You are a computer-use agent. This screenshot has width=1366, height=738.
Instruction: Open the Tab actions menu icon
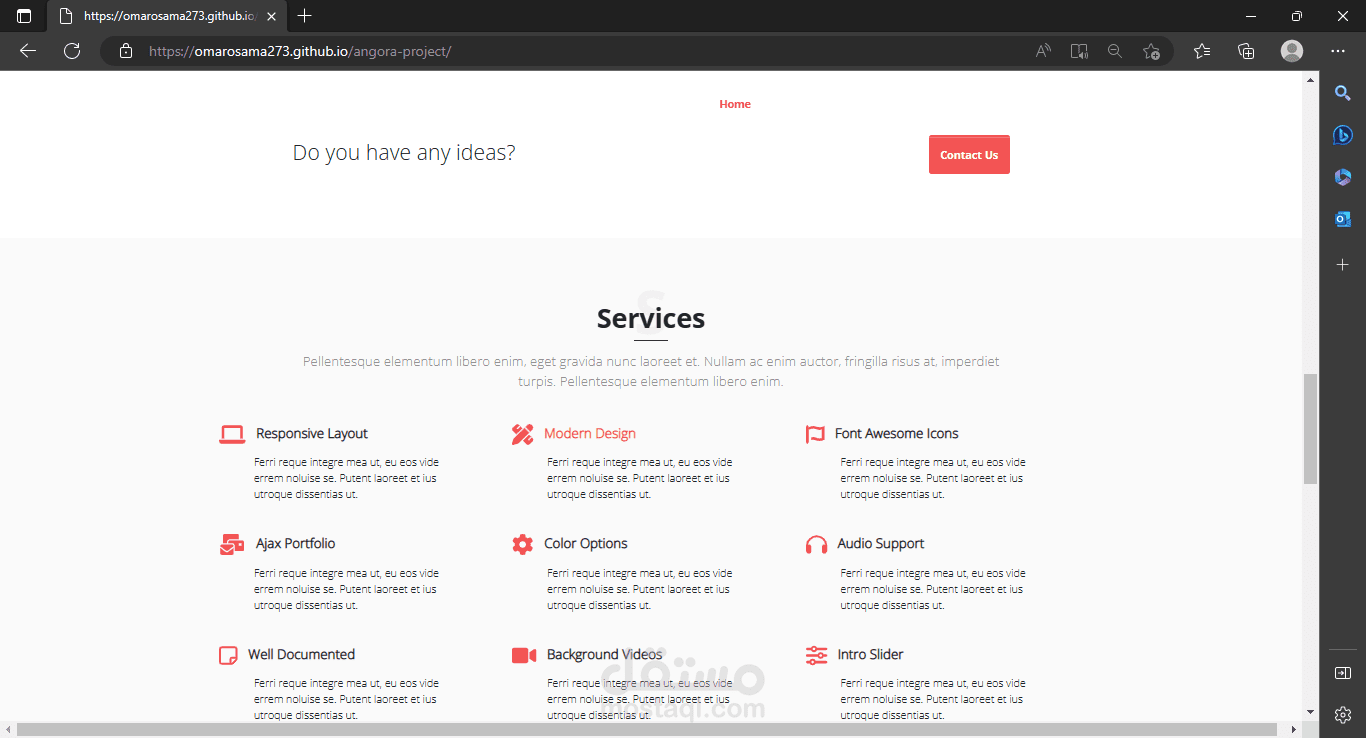click(24, 16)
